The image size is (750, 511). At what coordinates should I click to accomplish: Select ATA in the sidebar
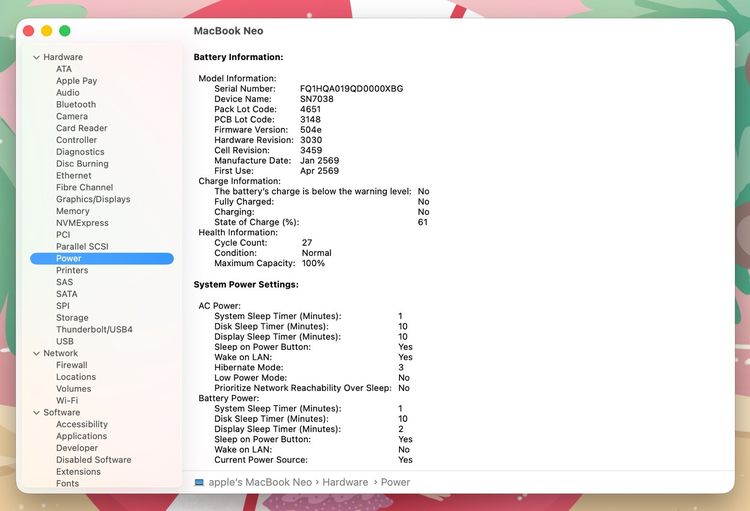(64, 69)
